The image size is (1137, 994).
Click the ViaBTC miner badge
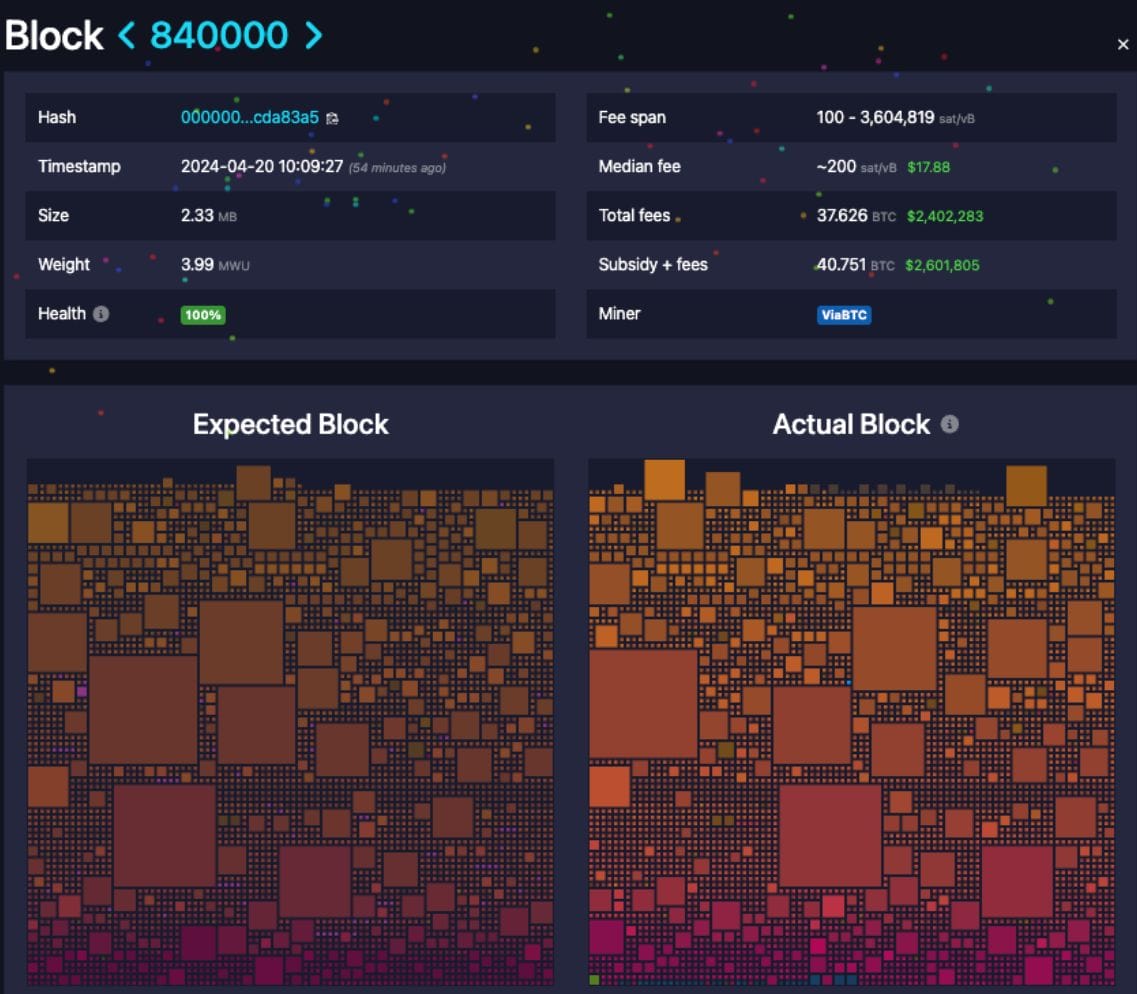tap(844, 314)
